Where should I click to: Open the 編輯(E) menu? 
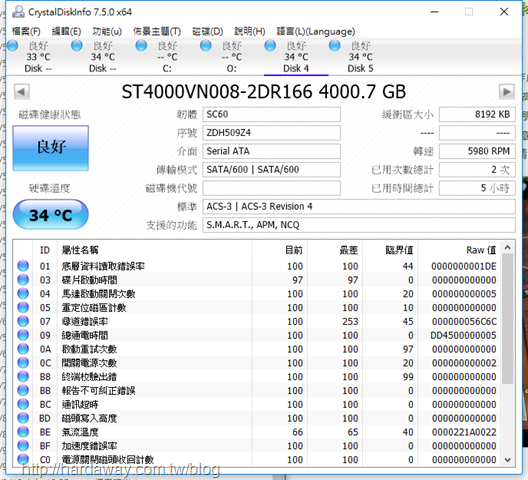click(x=66, y=31)
